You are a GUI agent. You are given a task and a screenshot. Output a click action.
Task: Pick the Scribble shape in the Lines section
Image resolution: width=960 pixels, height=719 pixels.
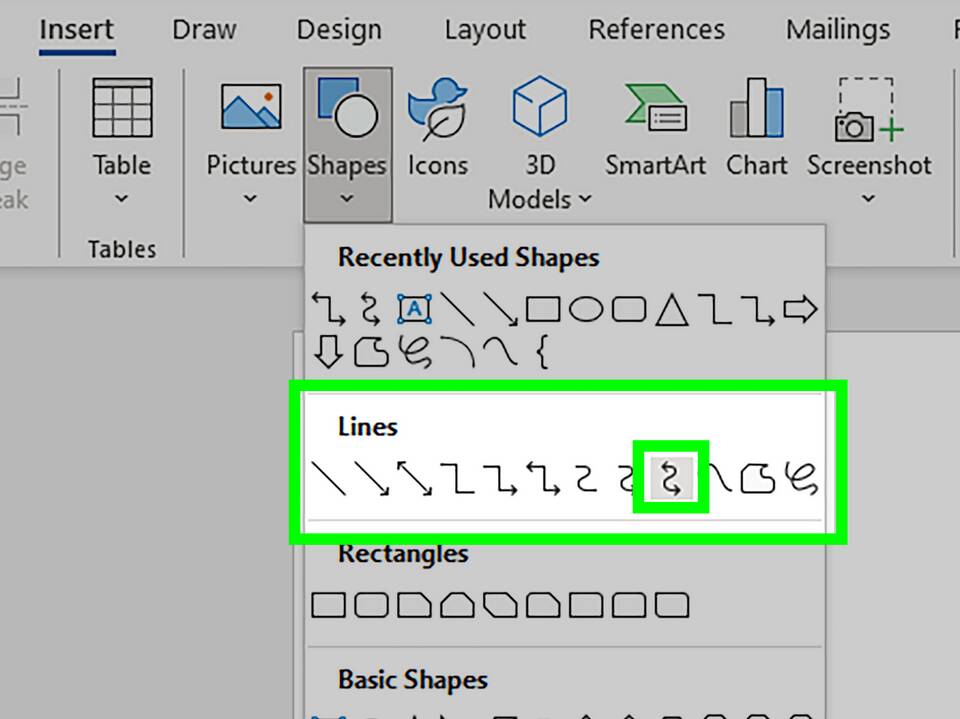pos(803,479)
